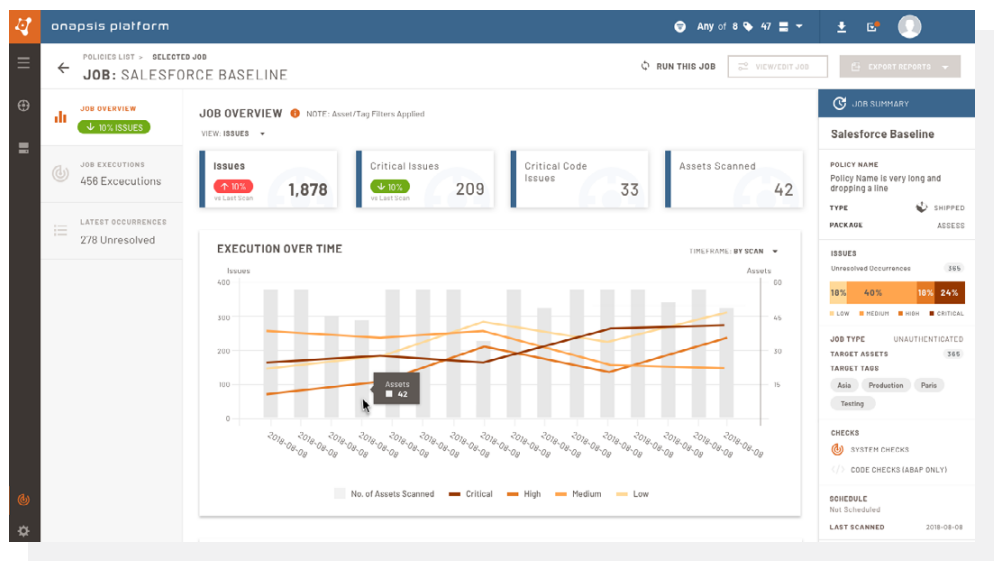1004x569 pixels.
Task: Toggle No. of Assets Scanned legend item
Action: coord(385,494)
